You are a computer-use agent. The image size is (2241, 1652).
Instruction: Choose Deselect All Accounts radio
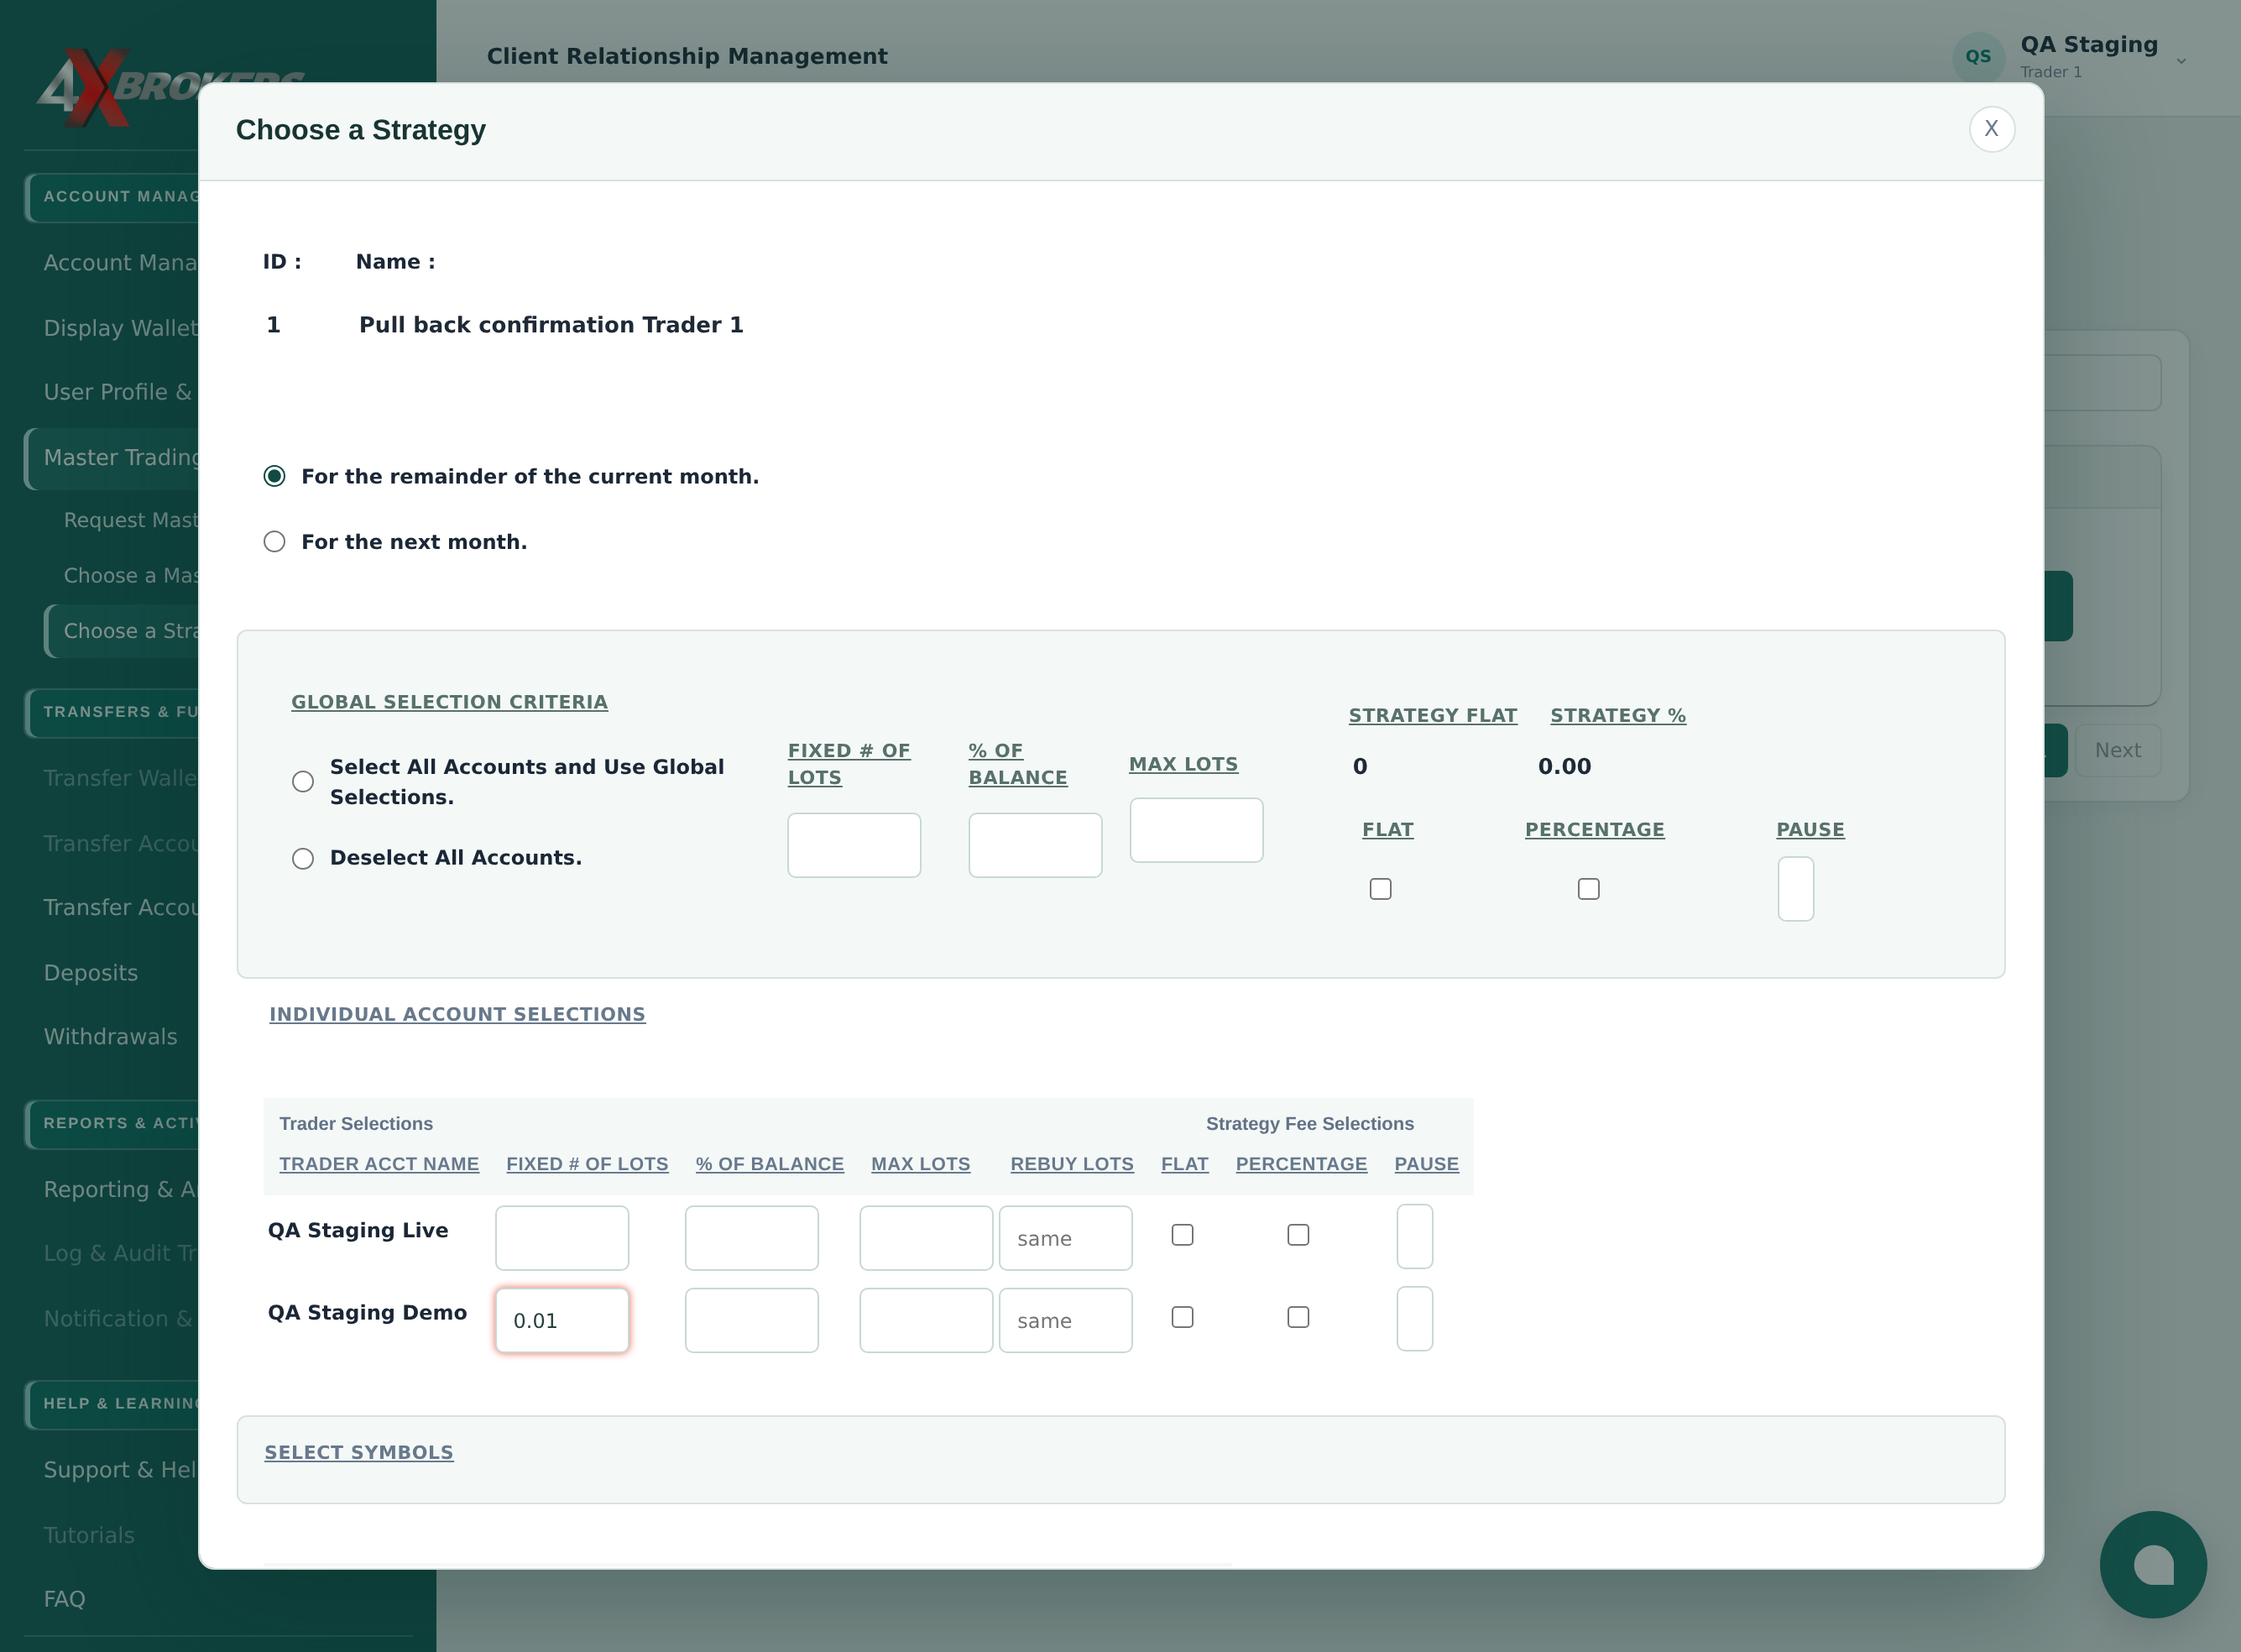(x=303, y=859)
